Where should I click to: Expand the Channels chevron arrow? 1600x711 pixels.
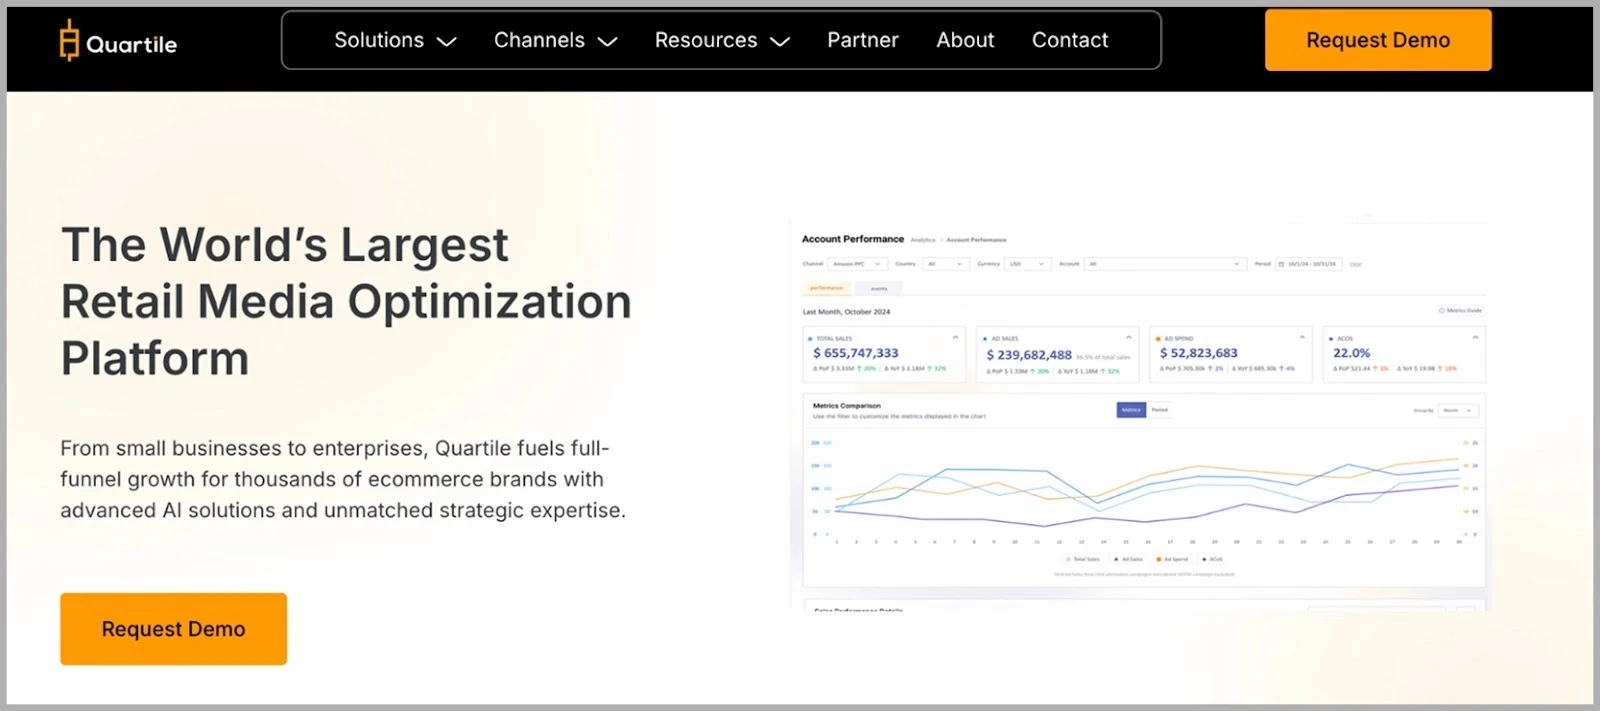tap(607, 42)
